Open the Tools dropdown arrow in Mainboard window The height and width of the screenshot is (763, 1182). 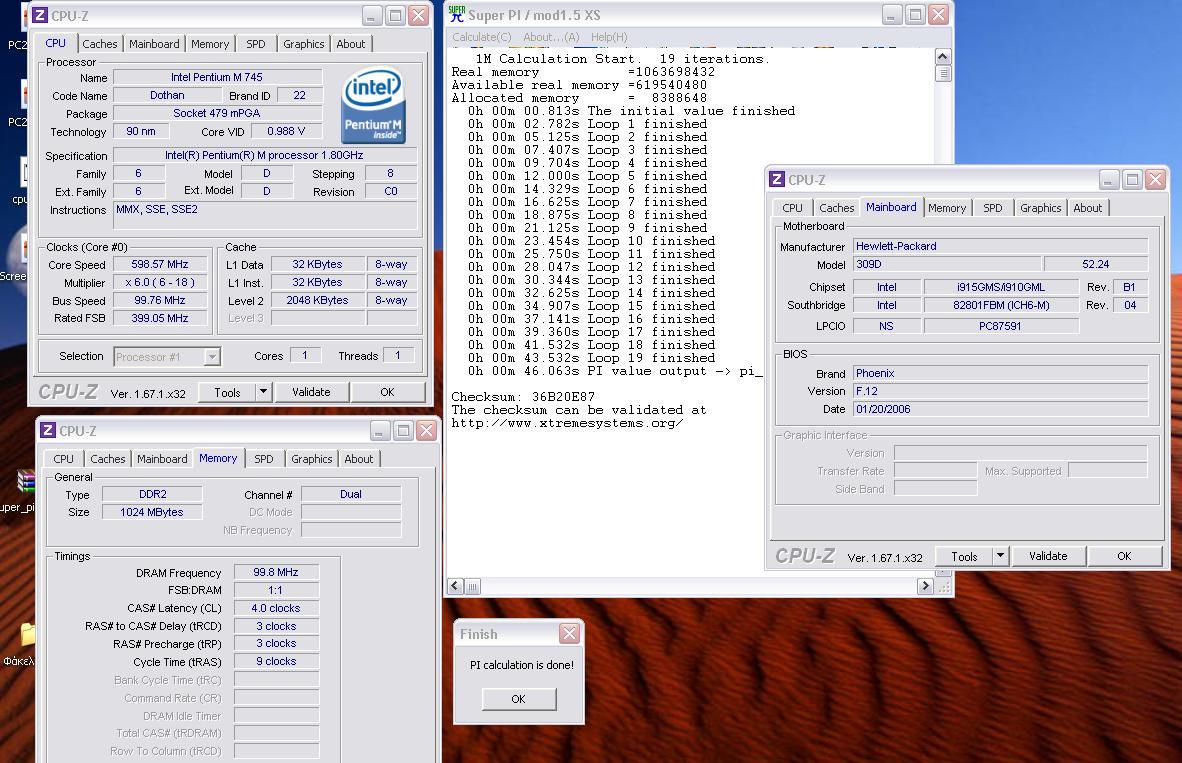[1000, 556]
